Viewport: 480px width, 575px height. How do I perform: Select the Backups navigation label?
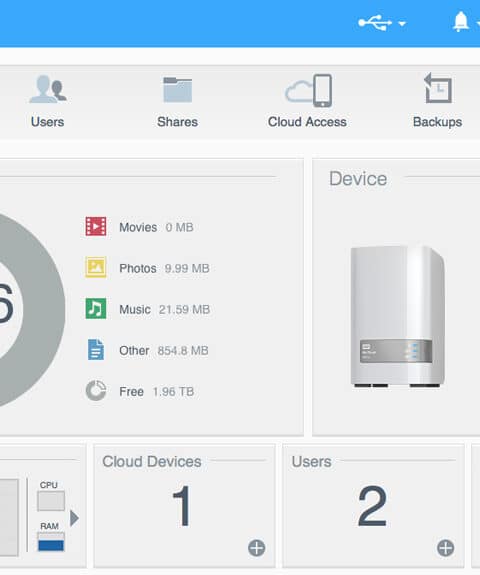437,122
